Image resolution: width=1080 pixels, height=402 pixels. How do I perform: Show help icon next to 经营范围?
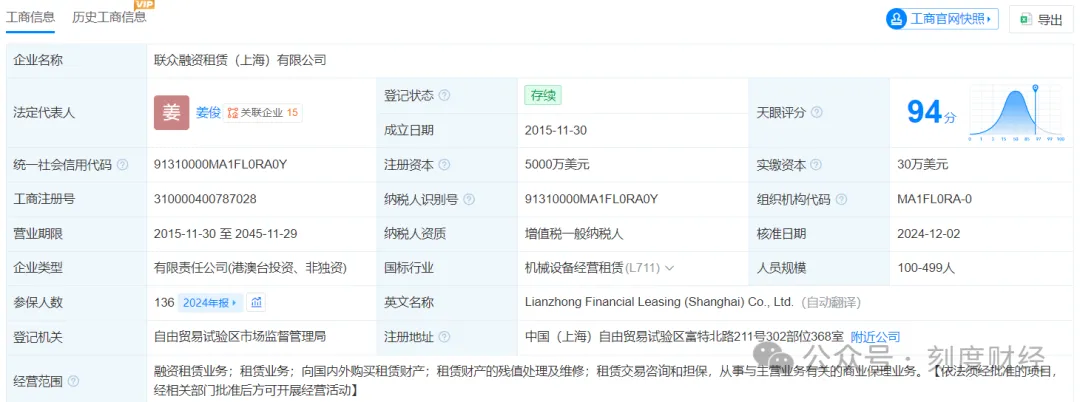pyautogui.click(x=73, y=381)
